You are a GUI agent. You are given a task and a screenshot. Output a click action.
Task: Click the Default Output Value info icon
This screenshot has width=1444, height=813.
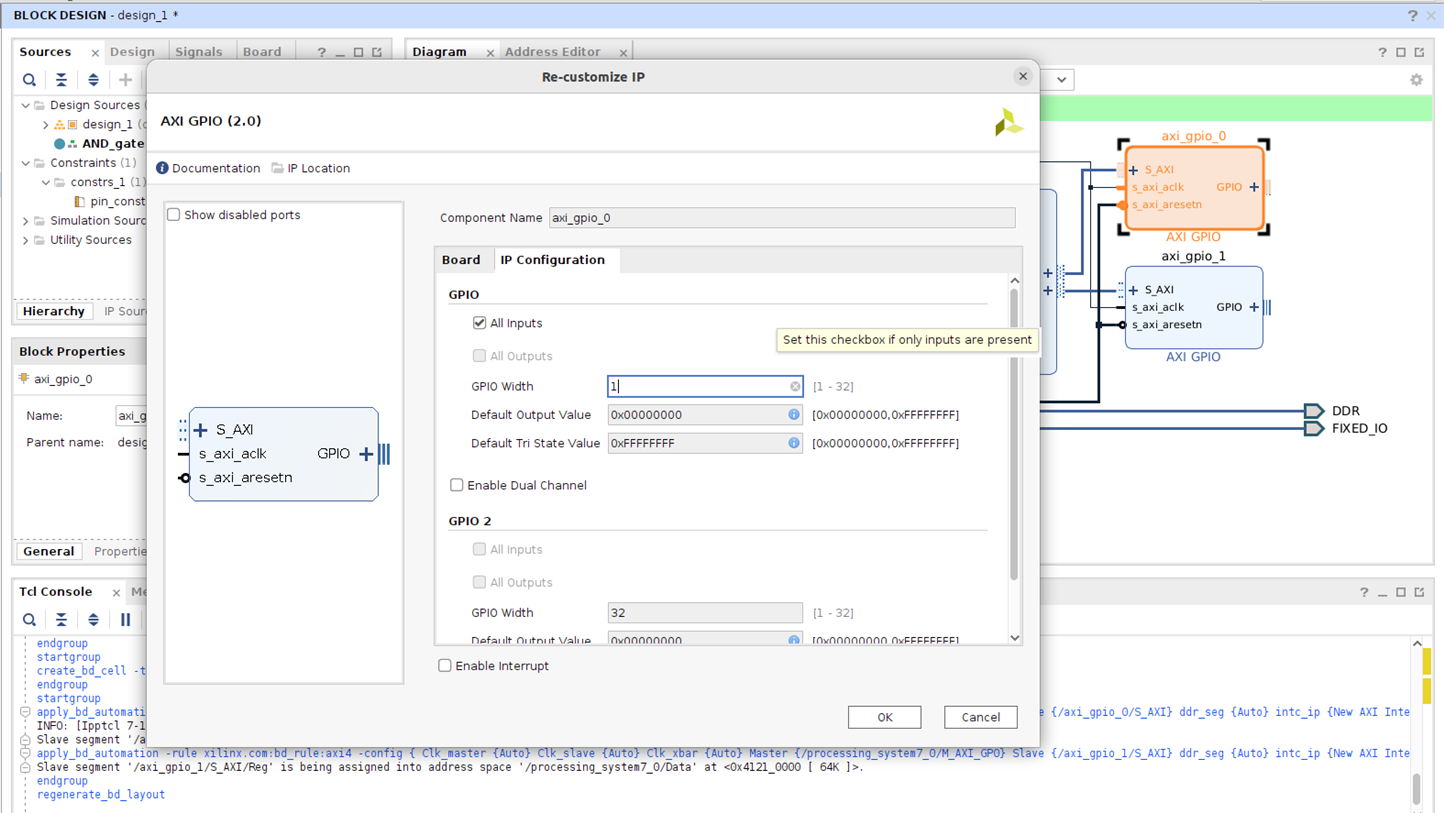pos(794,414)
